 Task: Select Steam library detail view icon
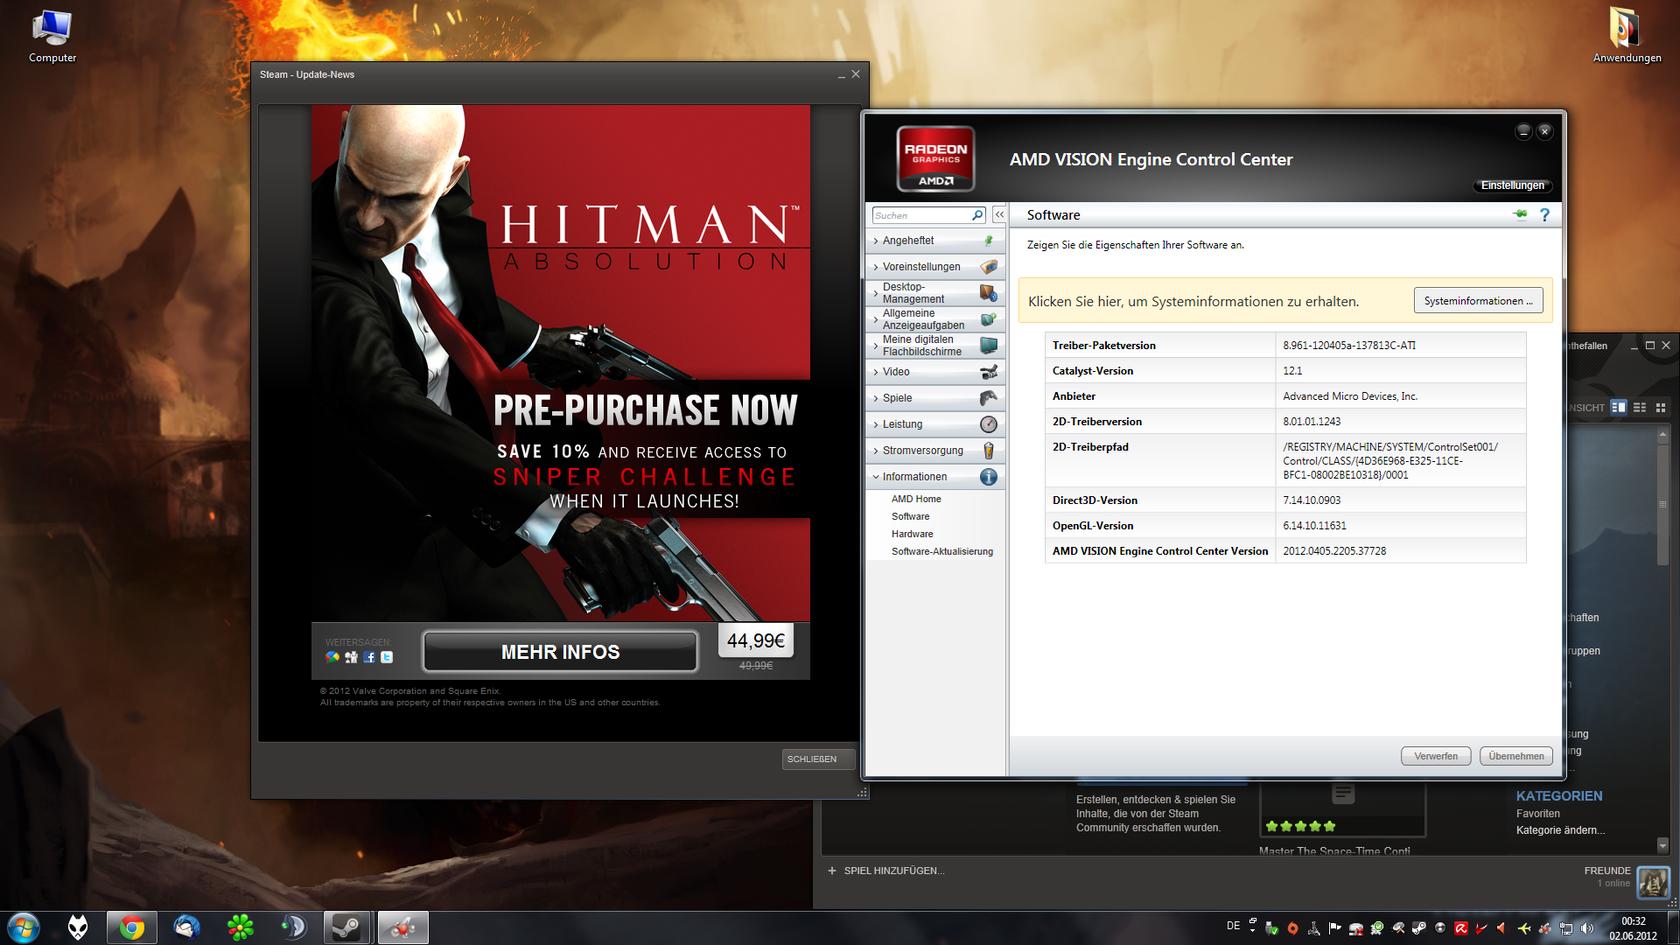pos(1618,407)
